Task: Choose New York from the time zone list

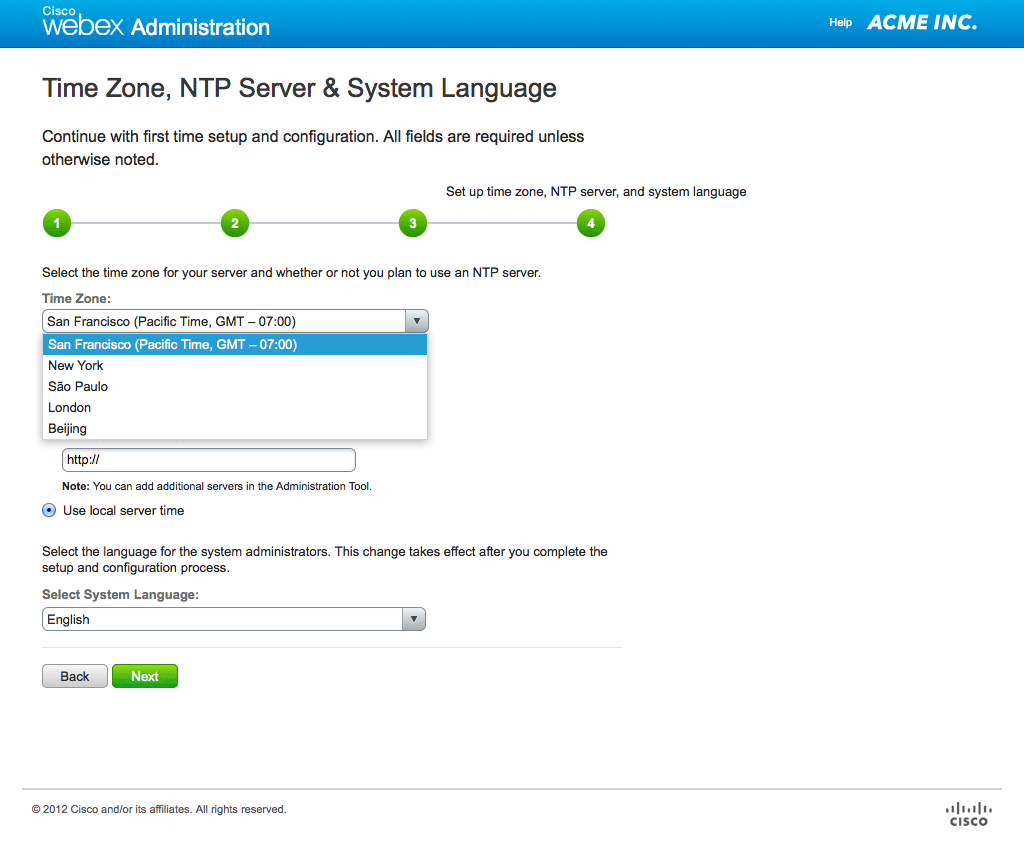Action: coord(76,365)
